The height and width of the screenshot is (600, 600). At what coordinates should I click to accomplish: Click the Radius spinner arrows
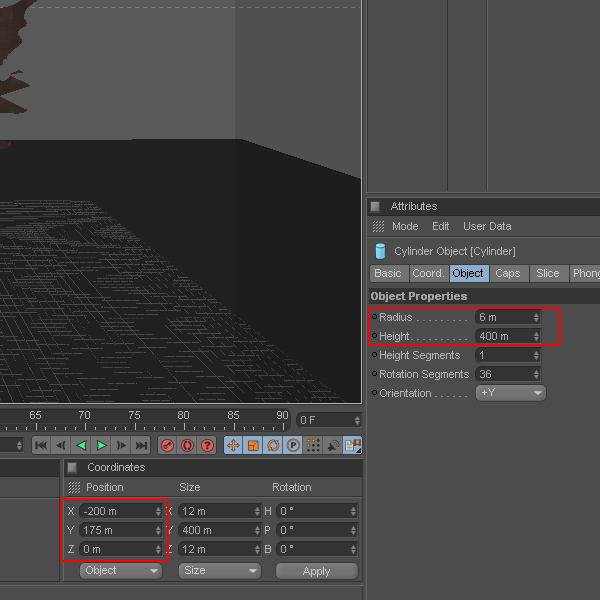536,317
